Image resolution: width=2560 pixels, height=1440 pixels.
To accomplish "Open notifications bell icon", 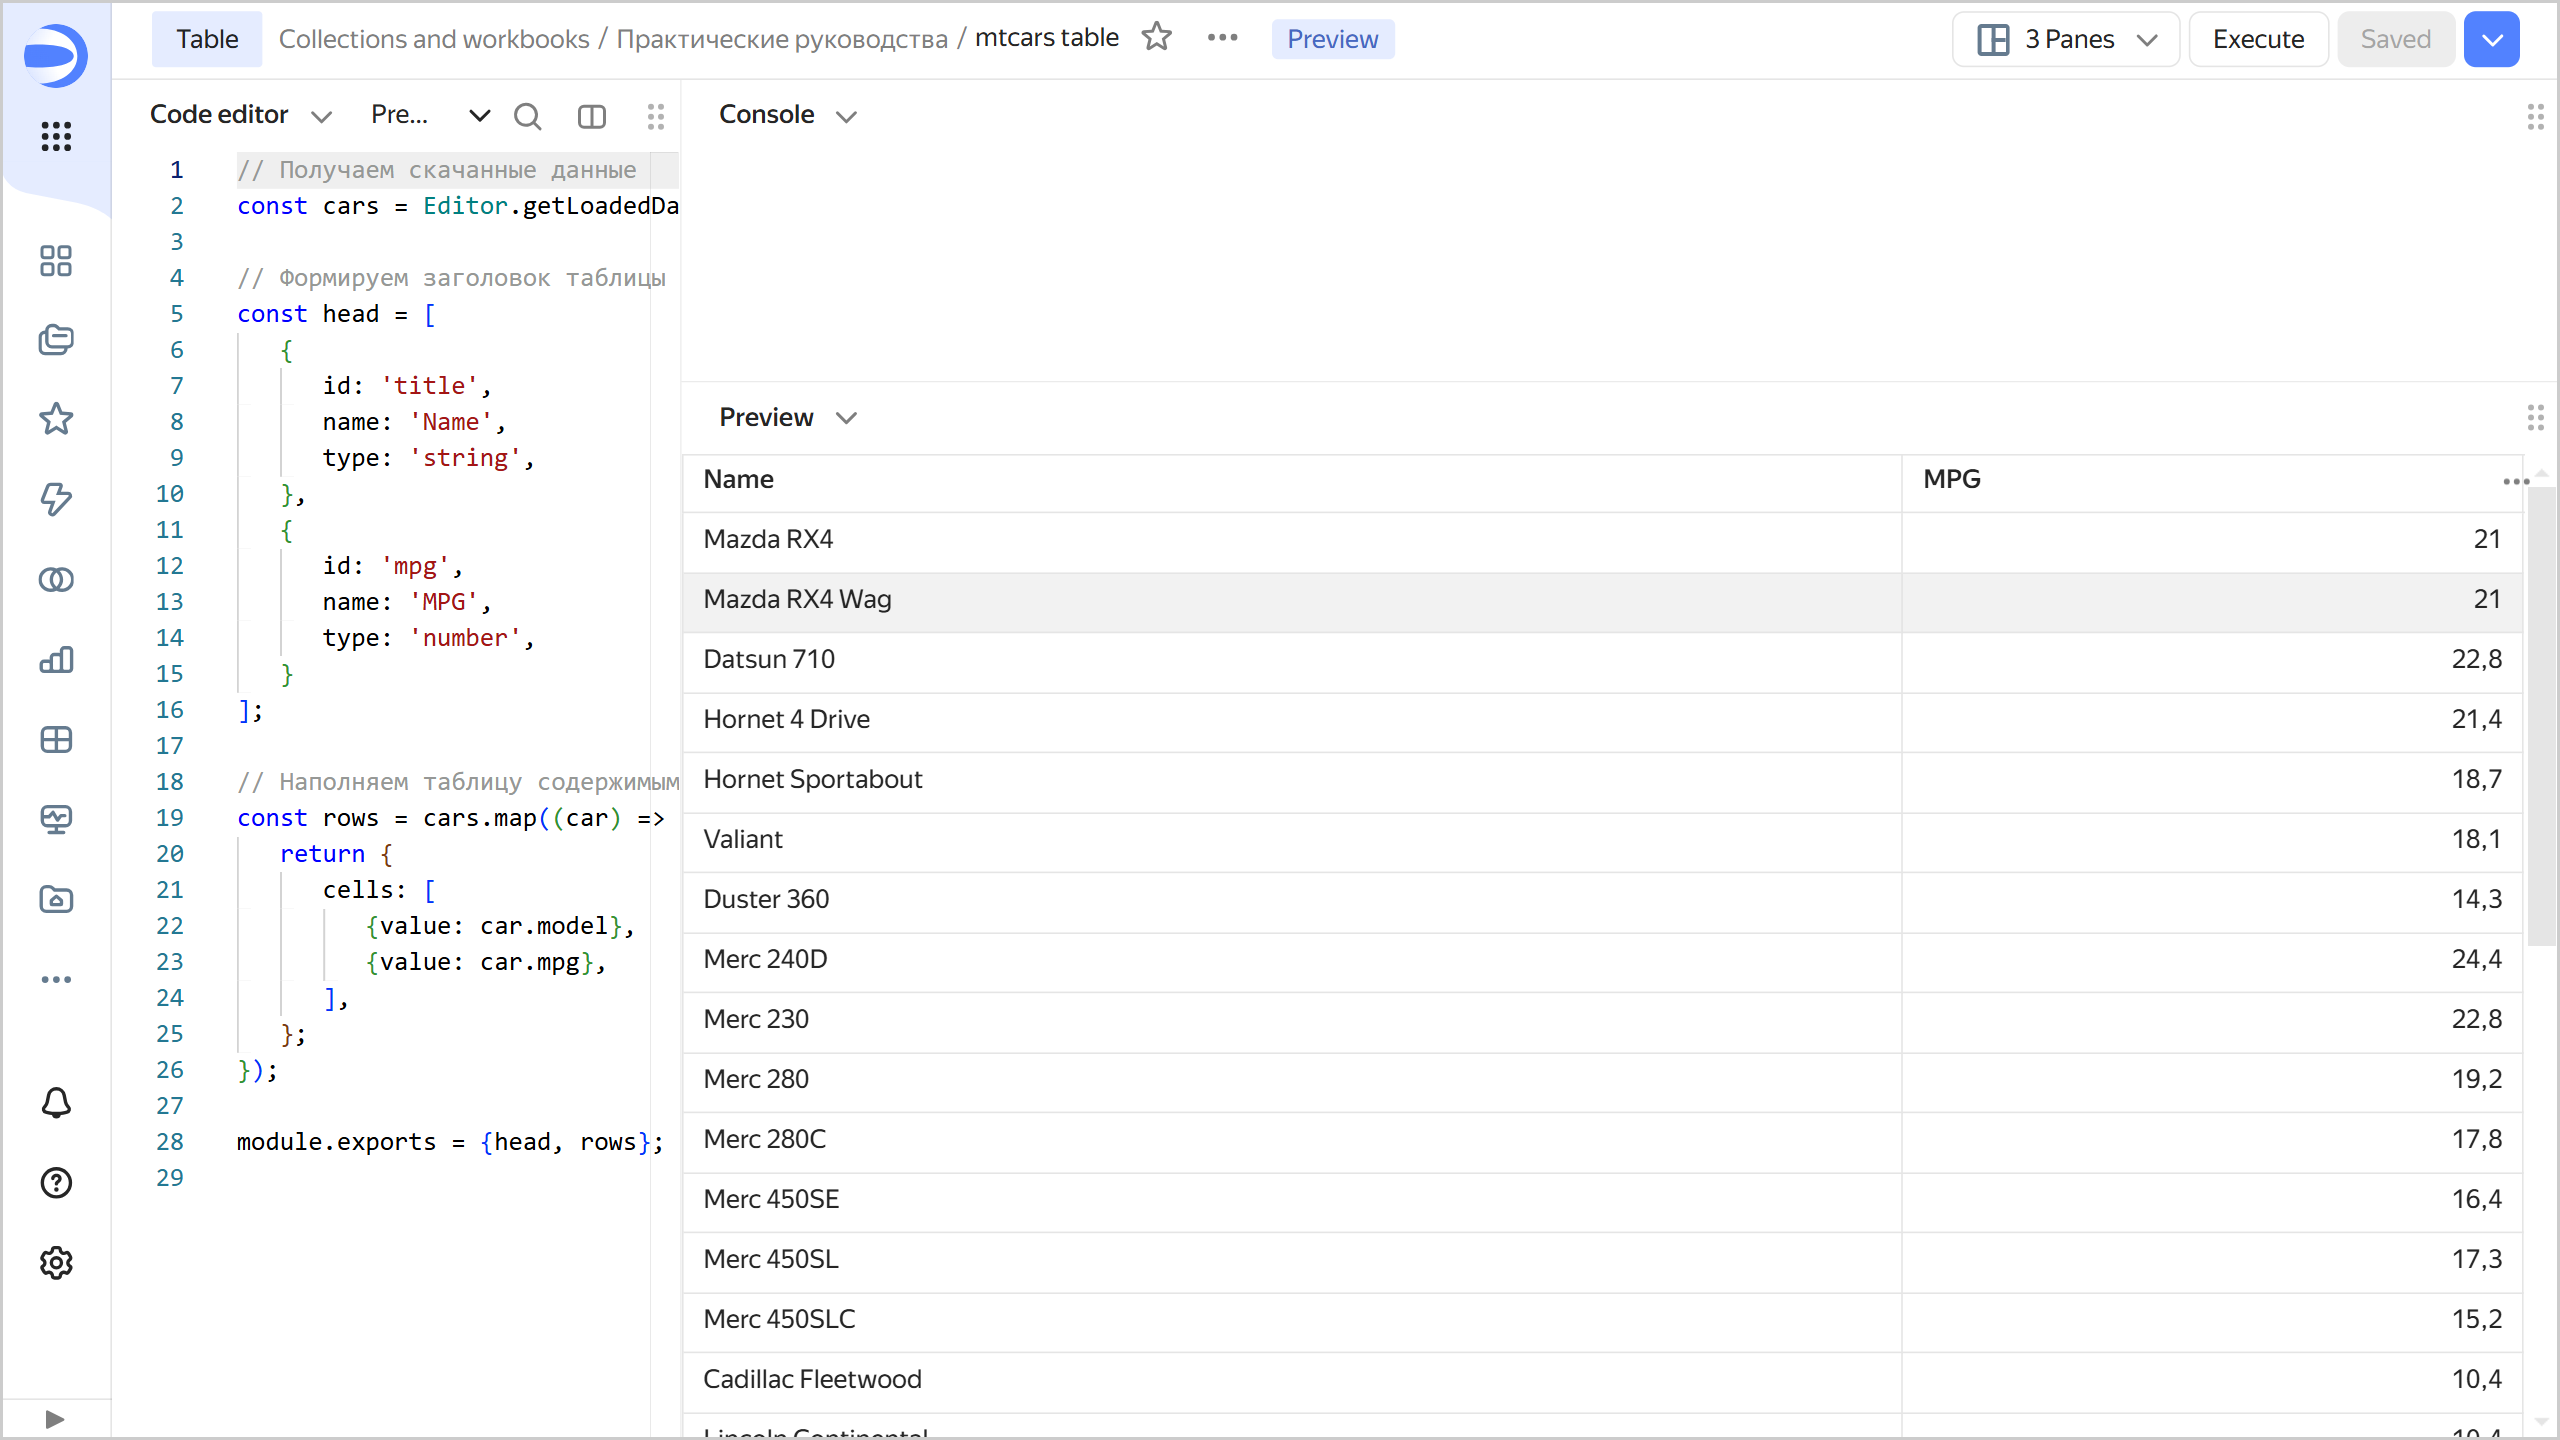I will coord(56,1103).
